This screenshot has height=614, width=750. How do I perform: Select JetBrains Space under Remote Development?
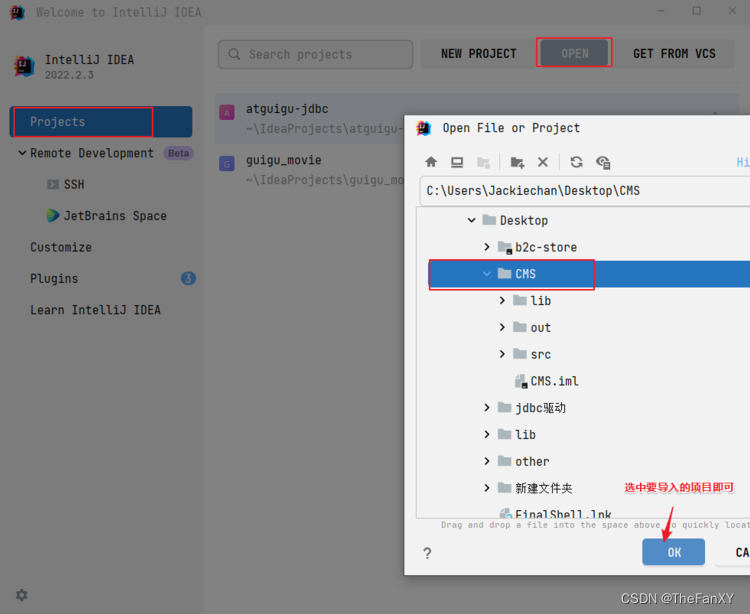[x=115, y=216]
